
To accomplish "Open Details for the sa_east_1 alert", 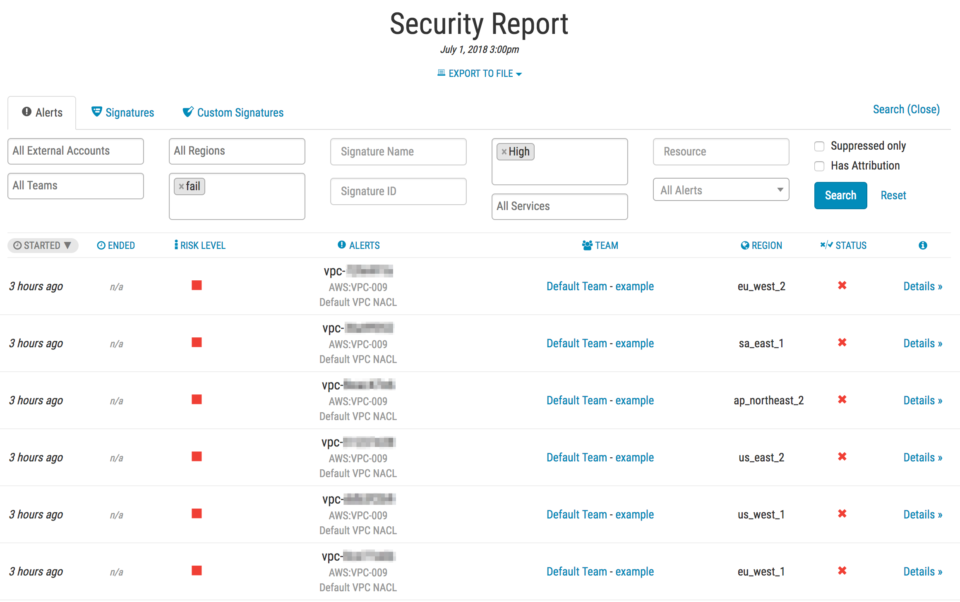I will point(922,343).
